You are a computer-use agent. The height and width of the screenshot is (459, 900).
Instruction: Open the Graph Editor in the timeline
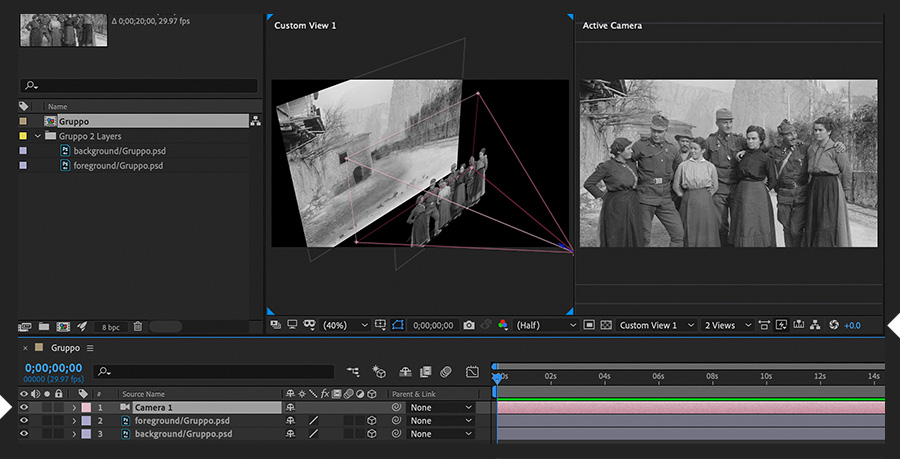[472, 372]
